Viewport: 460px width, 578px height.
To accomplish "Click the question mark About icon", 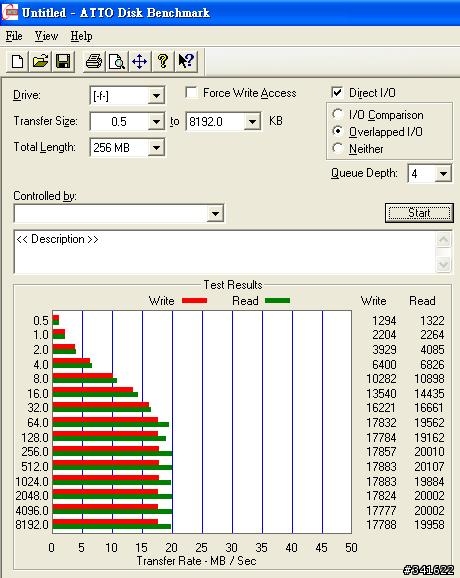I will [x=163, y=61].
